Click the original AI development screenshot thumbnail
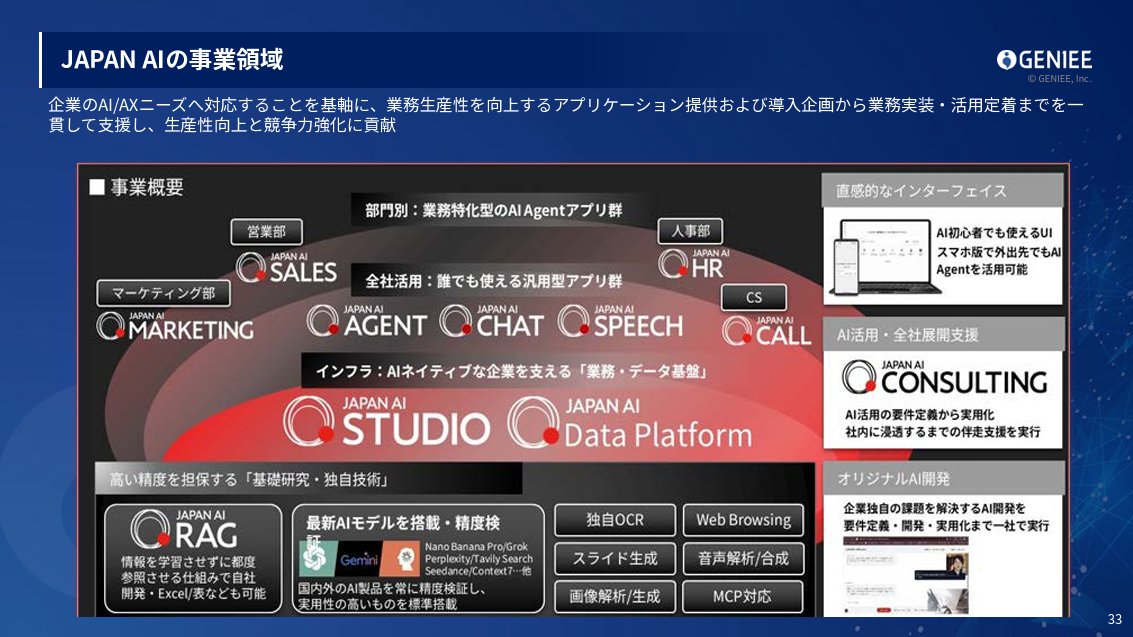The image size is (1133, 637). tap(906, 575)
